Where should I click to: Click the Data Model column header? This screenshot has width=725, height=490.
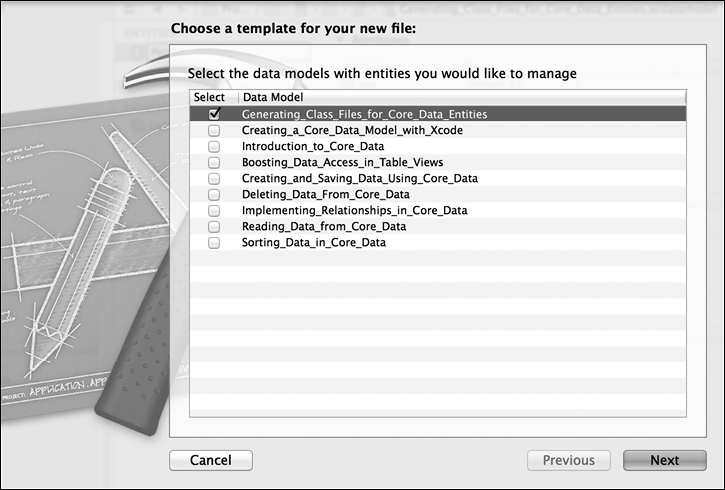coord(276,98)
